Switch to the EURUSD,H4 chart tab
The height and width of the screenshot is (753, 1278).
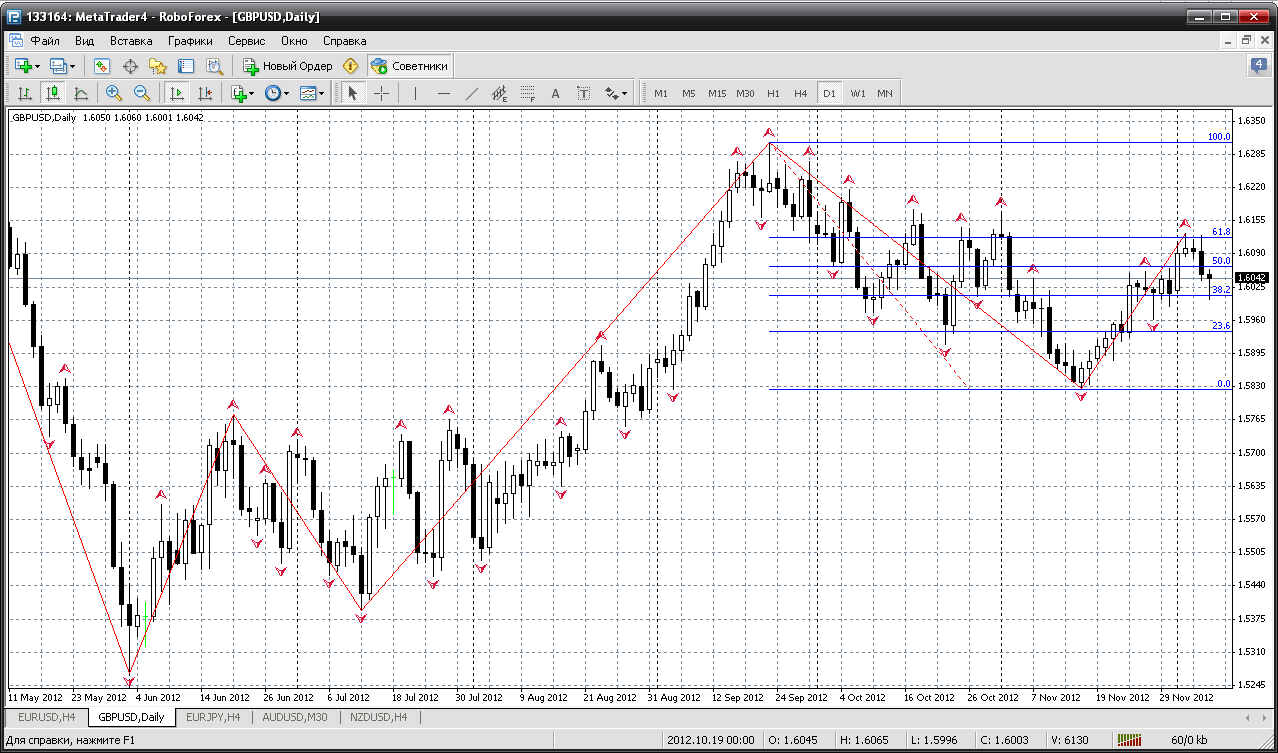pyautogui.click(x=47, y=717)
